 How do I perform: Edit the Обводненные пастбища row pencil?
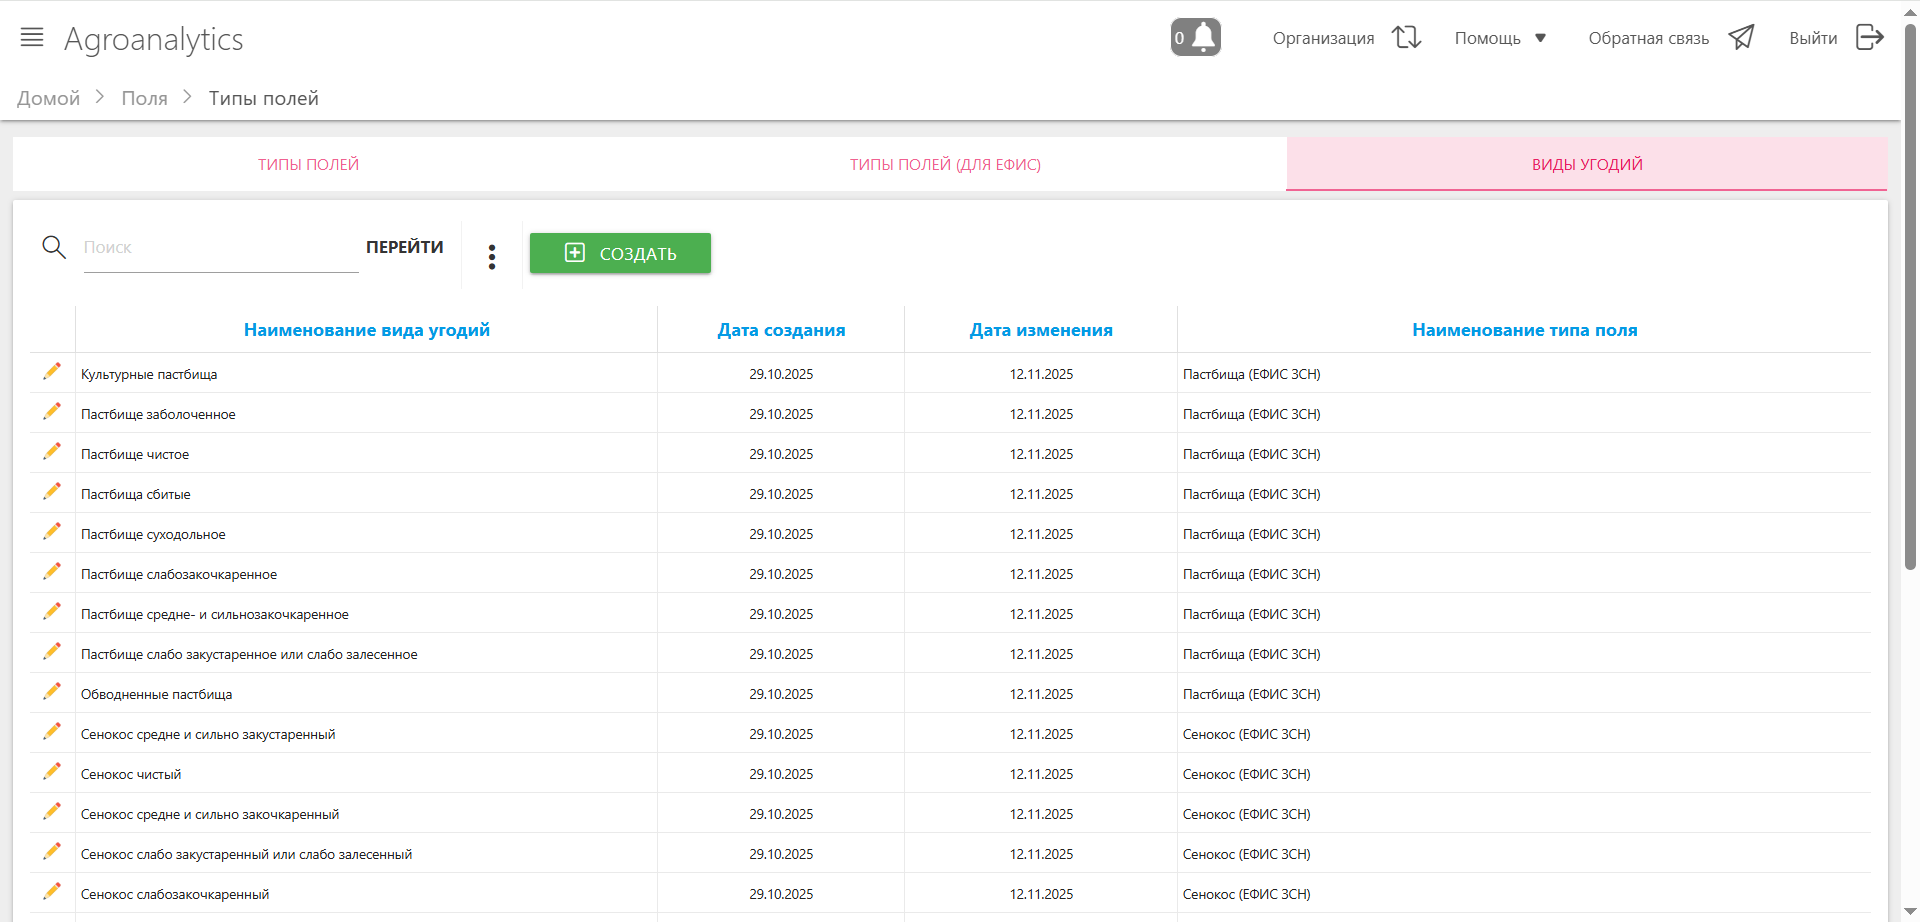pos(52,692)
